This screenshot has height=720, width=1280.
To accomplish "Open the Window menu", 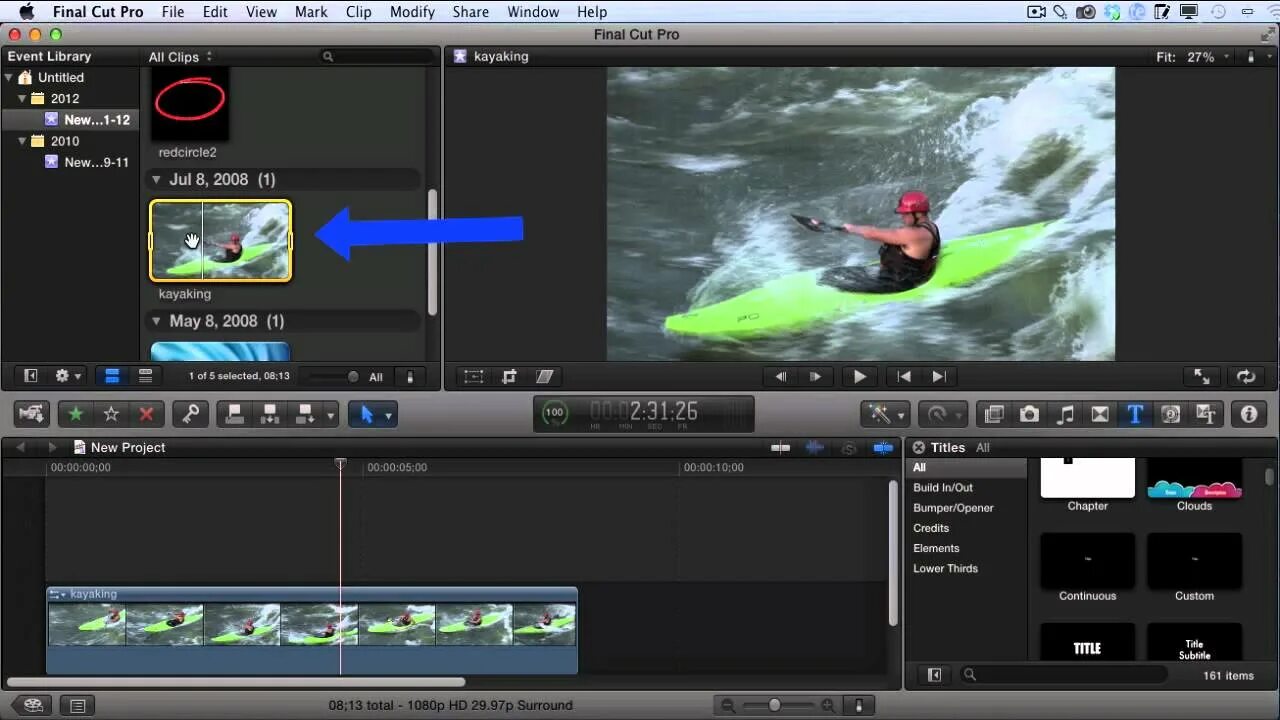I will 533,12.
